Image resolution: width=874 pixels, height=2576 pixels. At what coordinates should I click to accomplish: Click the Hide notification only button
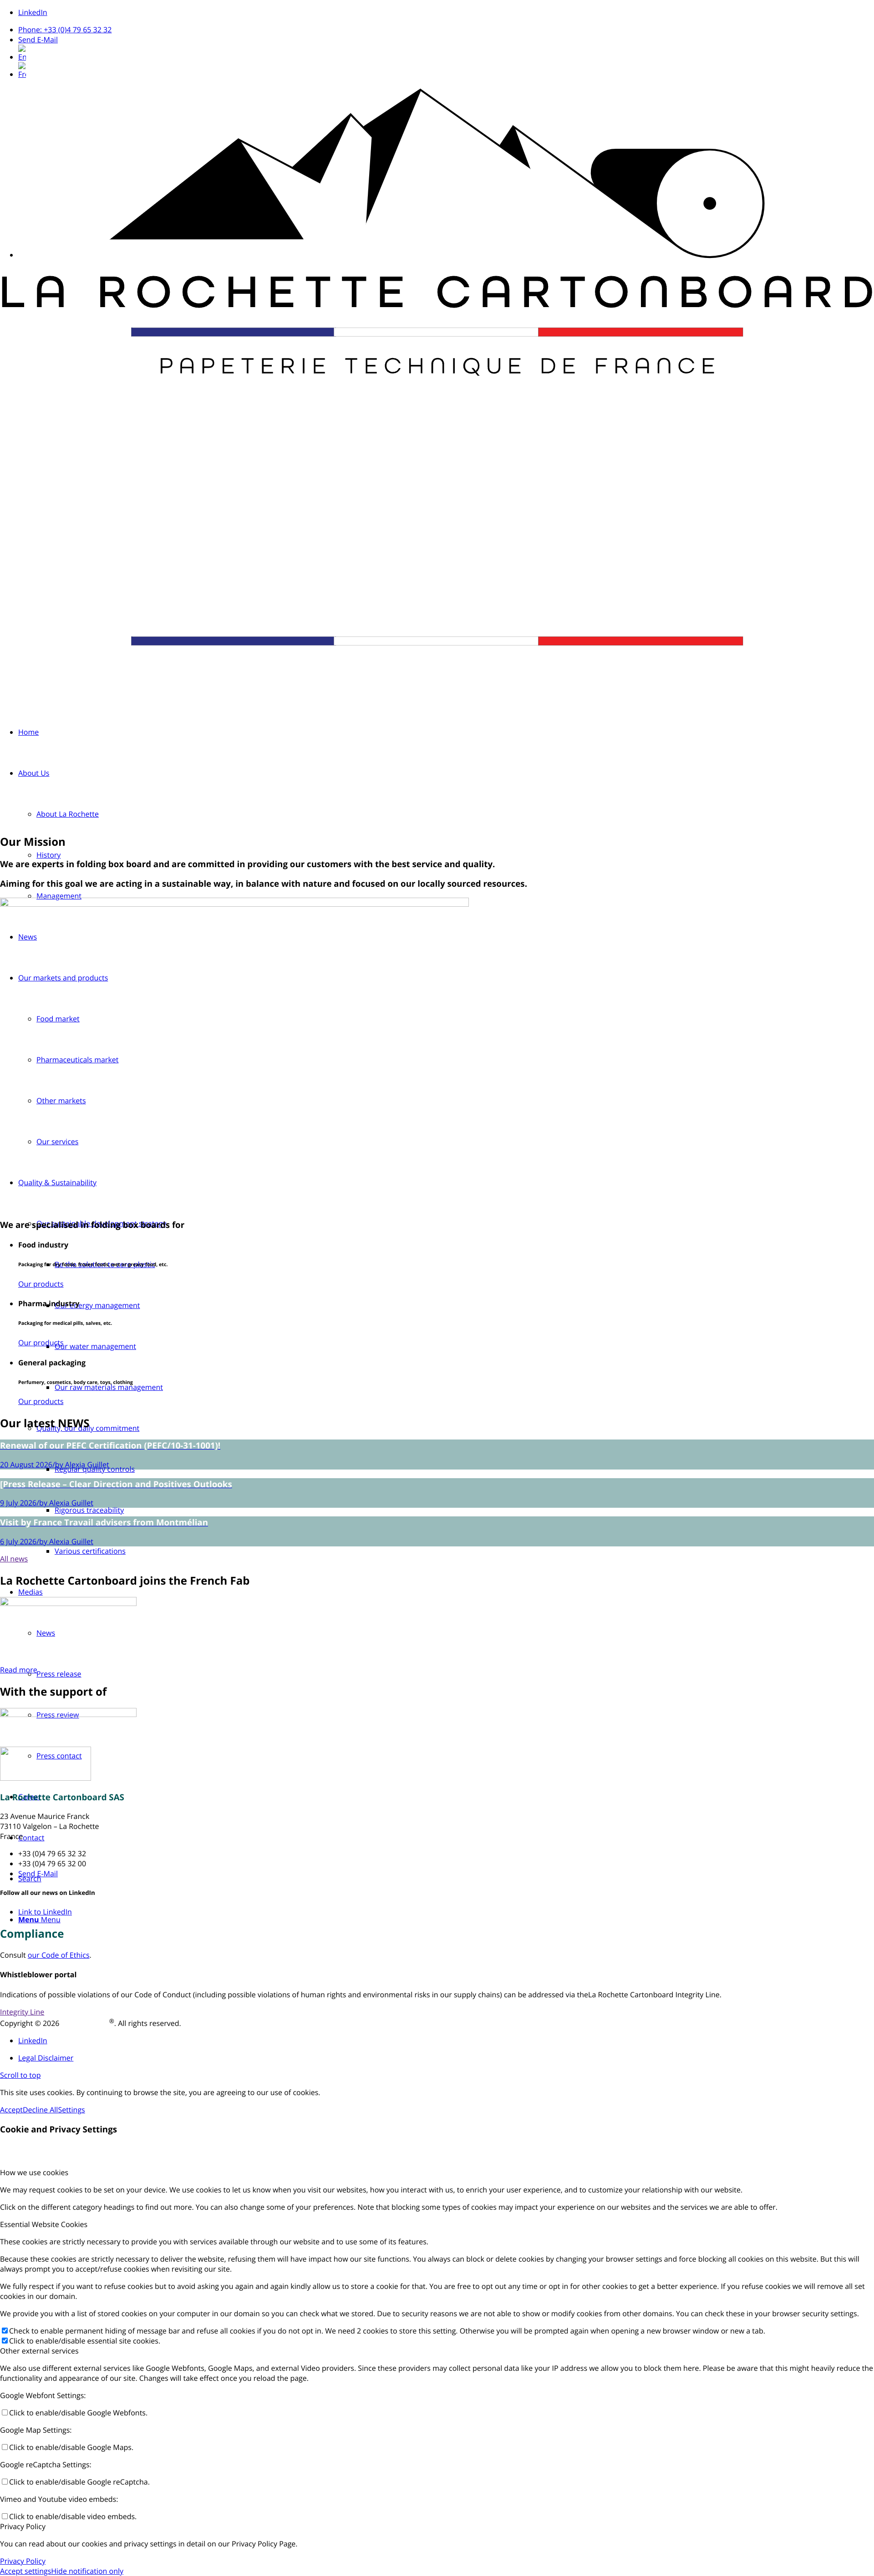click(x=87, y=2571)
